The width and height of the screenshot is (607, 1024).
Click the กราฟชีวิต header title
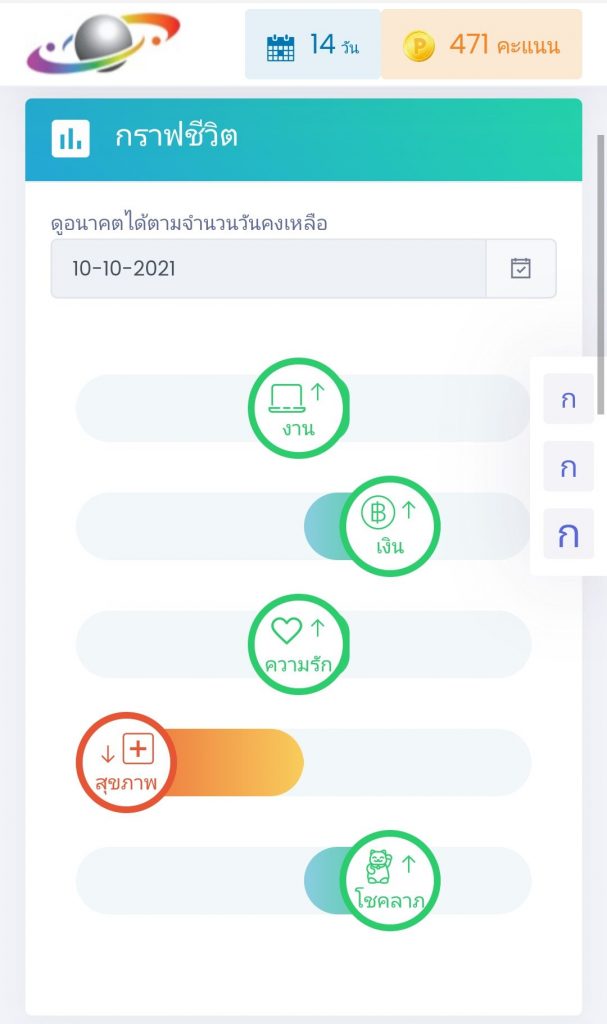176,138
